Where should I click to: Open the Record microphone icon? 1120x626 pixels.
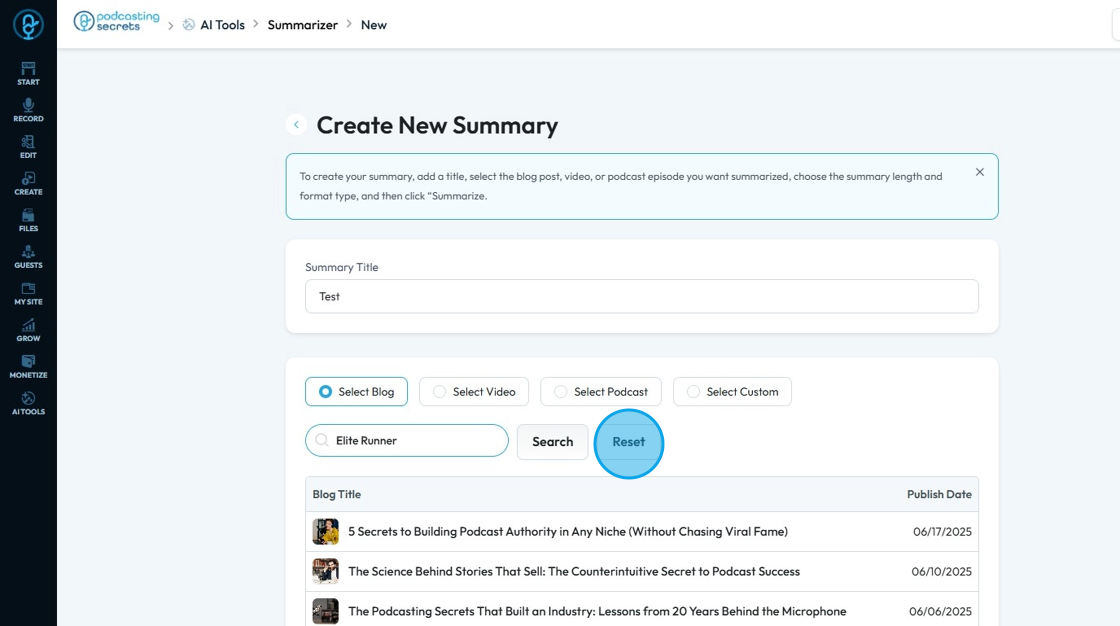coord(28,109)
